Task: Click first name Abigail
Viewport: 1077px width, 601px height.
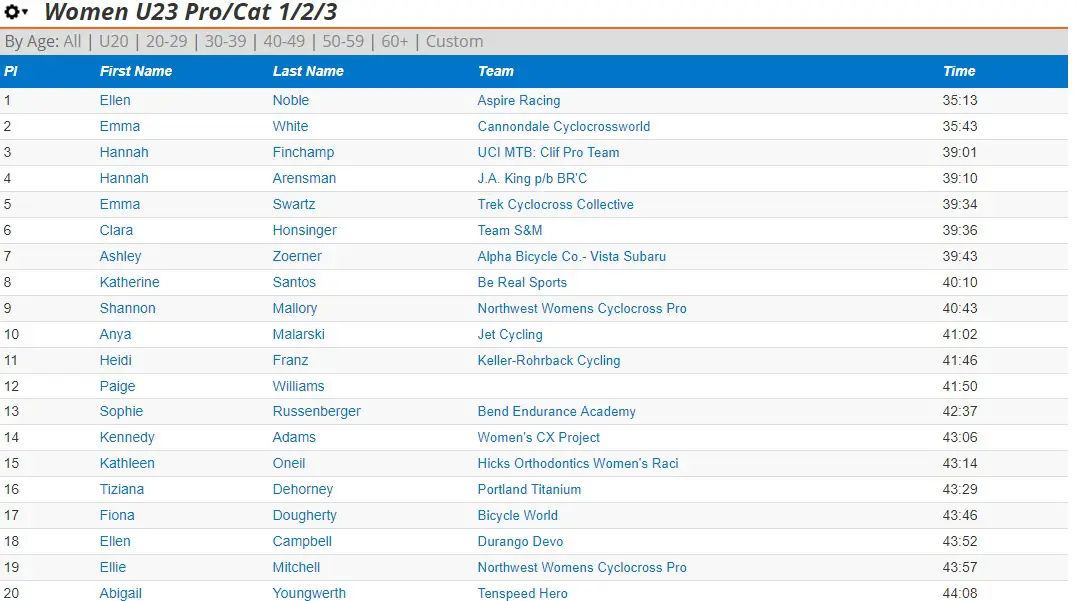Action: coord(120,593)
